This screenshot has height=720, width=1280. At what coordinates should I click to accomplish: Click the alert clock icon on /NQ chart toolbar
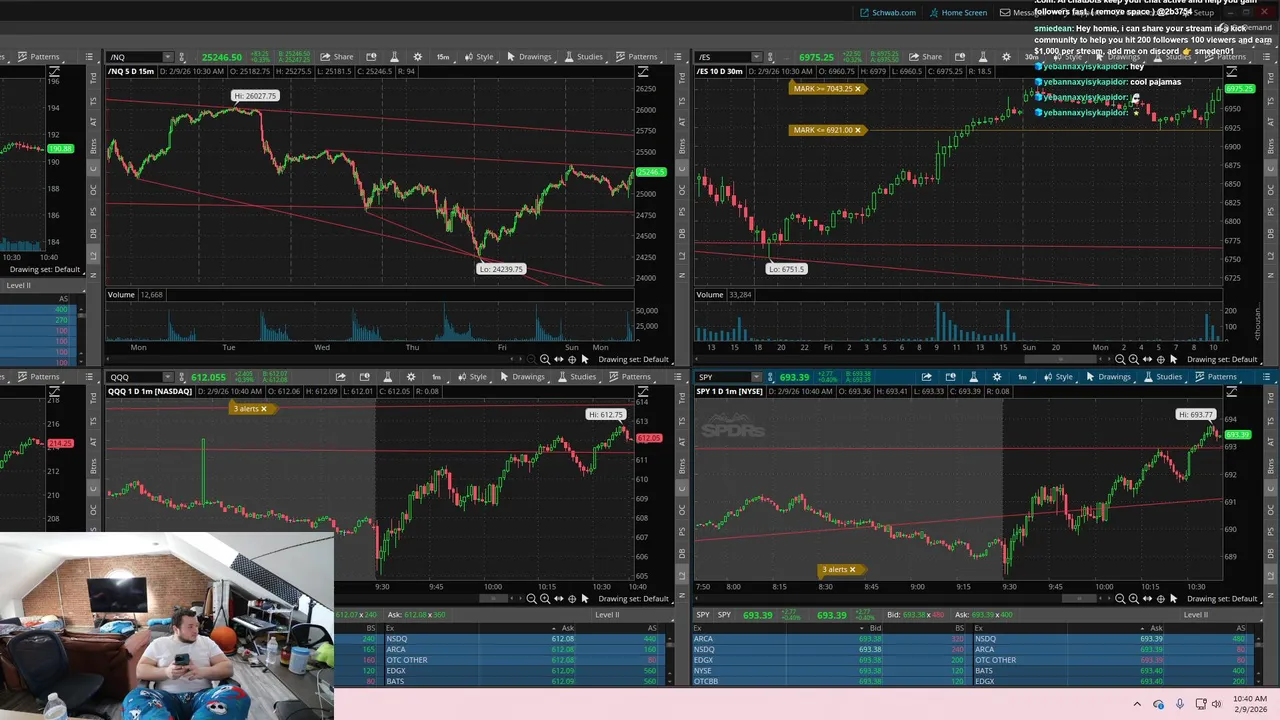371,57
